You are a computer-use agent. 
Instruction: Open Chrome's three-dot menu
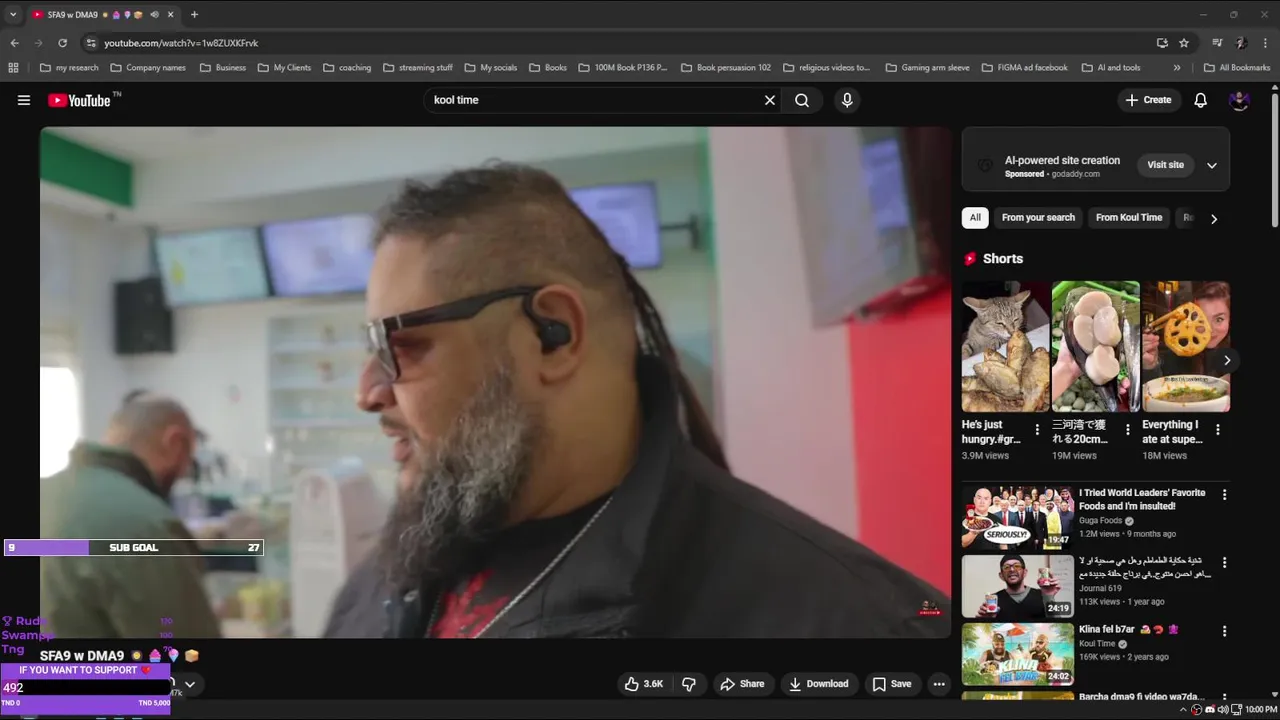(x=1266, y=43)
